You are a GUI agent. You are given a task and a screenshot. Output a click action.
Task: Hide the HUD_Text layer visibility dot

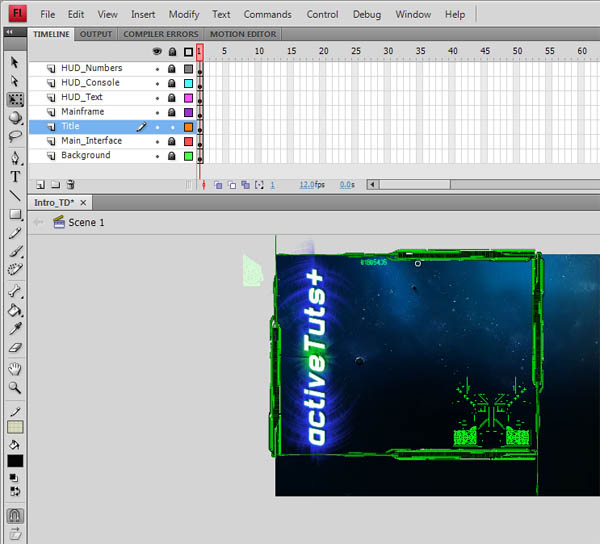point(157,98)
